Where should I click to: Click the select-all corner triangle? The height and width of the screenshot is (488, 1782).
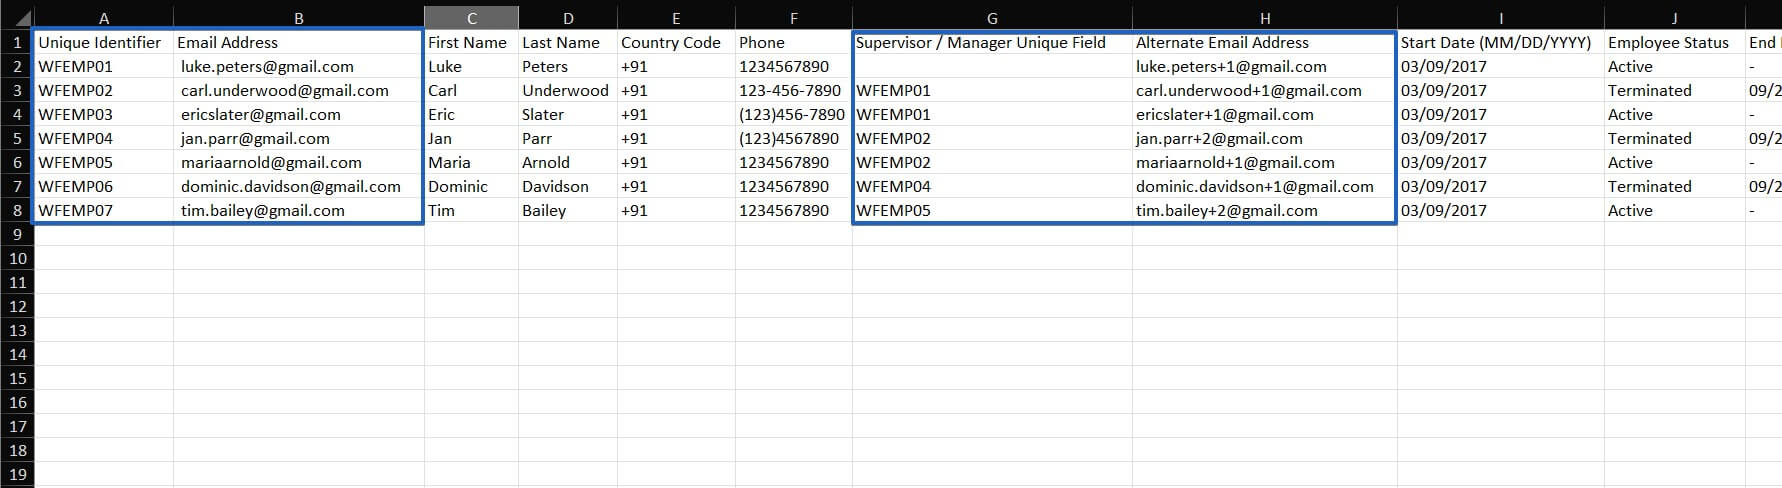tap(21, 19)
